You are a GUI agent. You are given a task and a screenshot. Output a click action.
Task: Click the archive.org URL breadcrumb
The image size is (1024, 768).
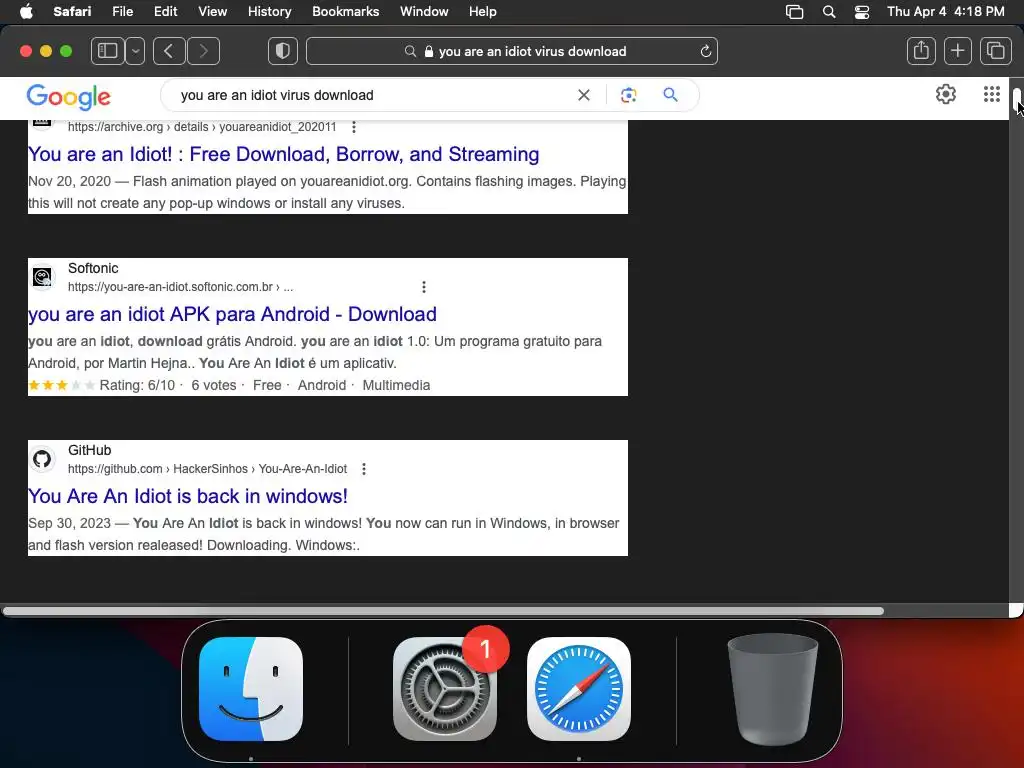click(202, 127)
